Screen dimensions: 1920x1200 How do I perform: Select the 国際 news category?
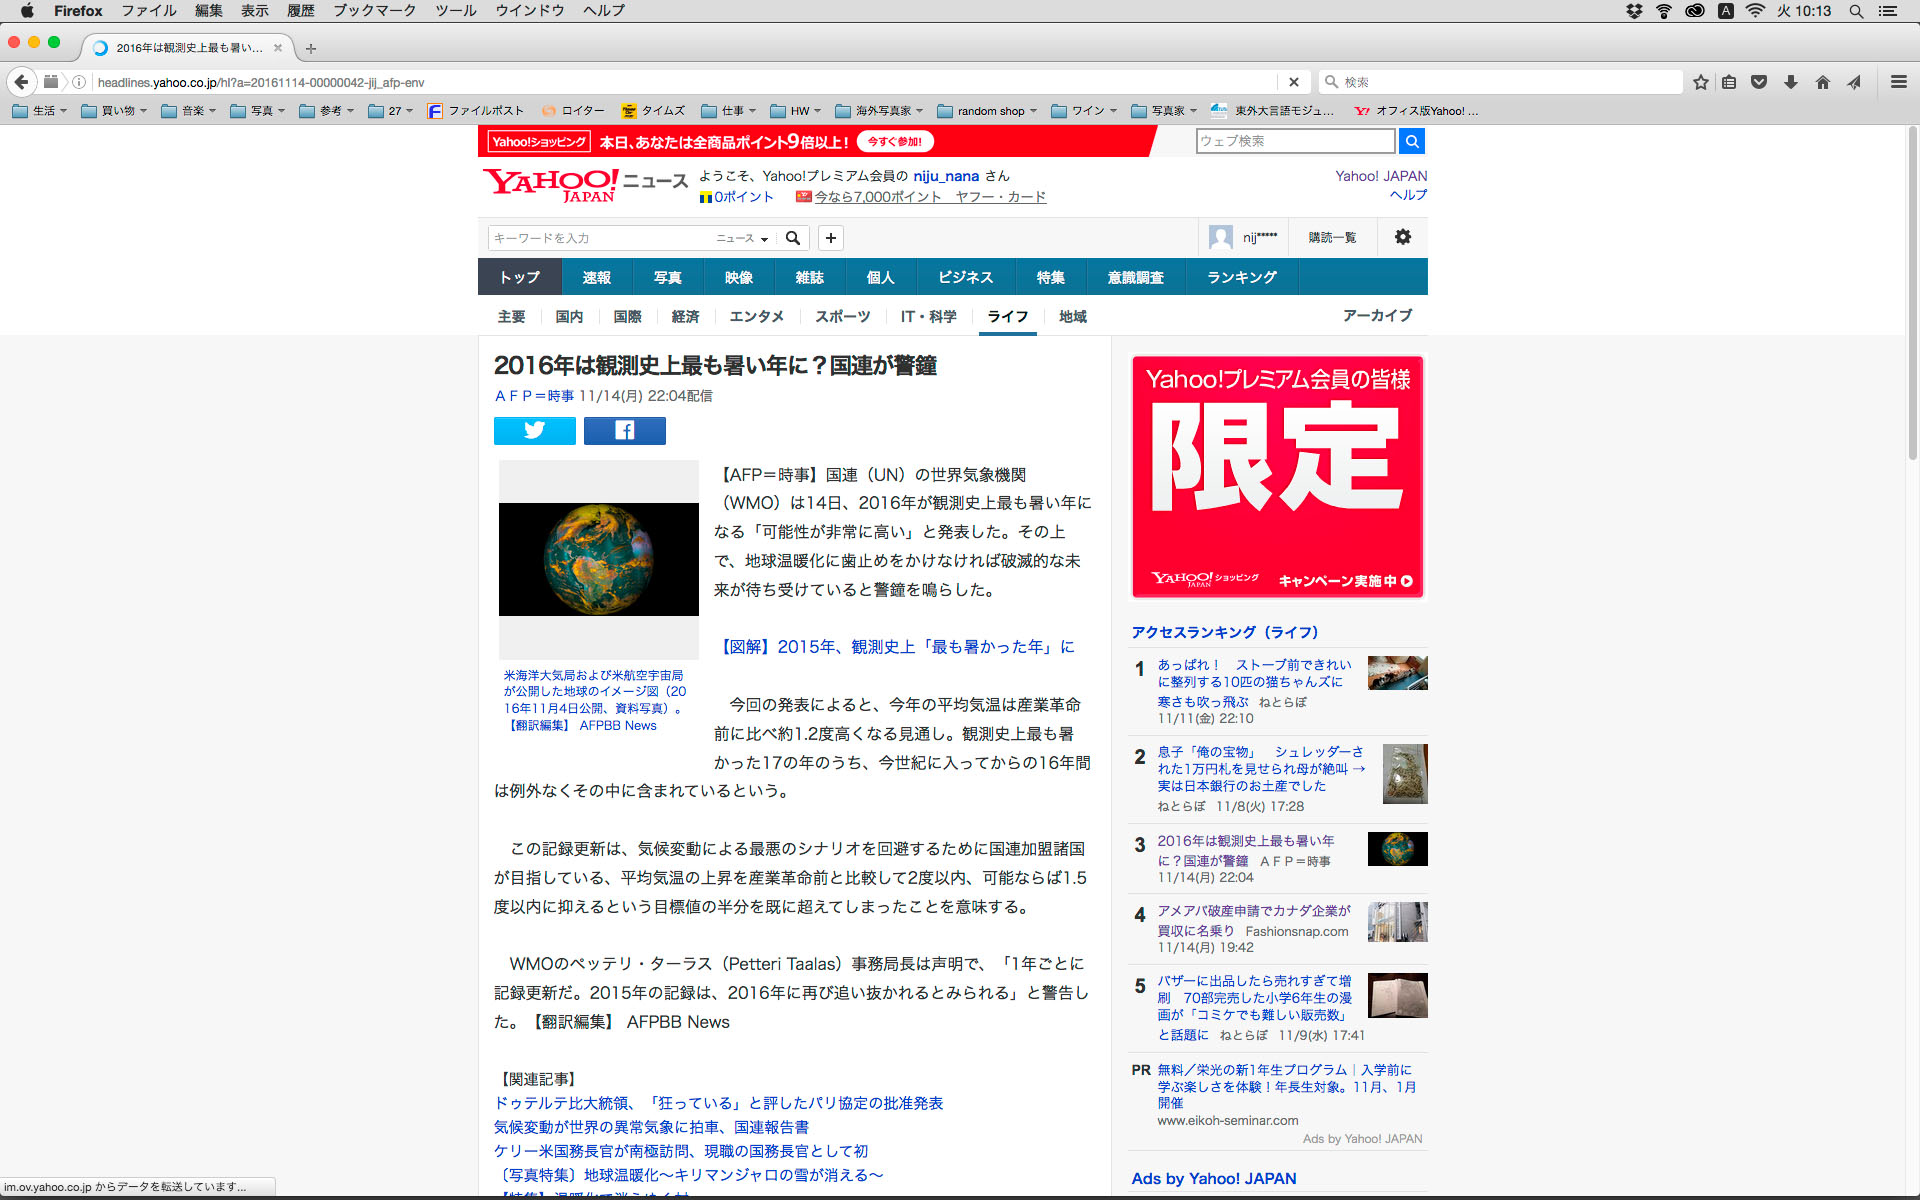click(627, 316)
